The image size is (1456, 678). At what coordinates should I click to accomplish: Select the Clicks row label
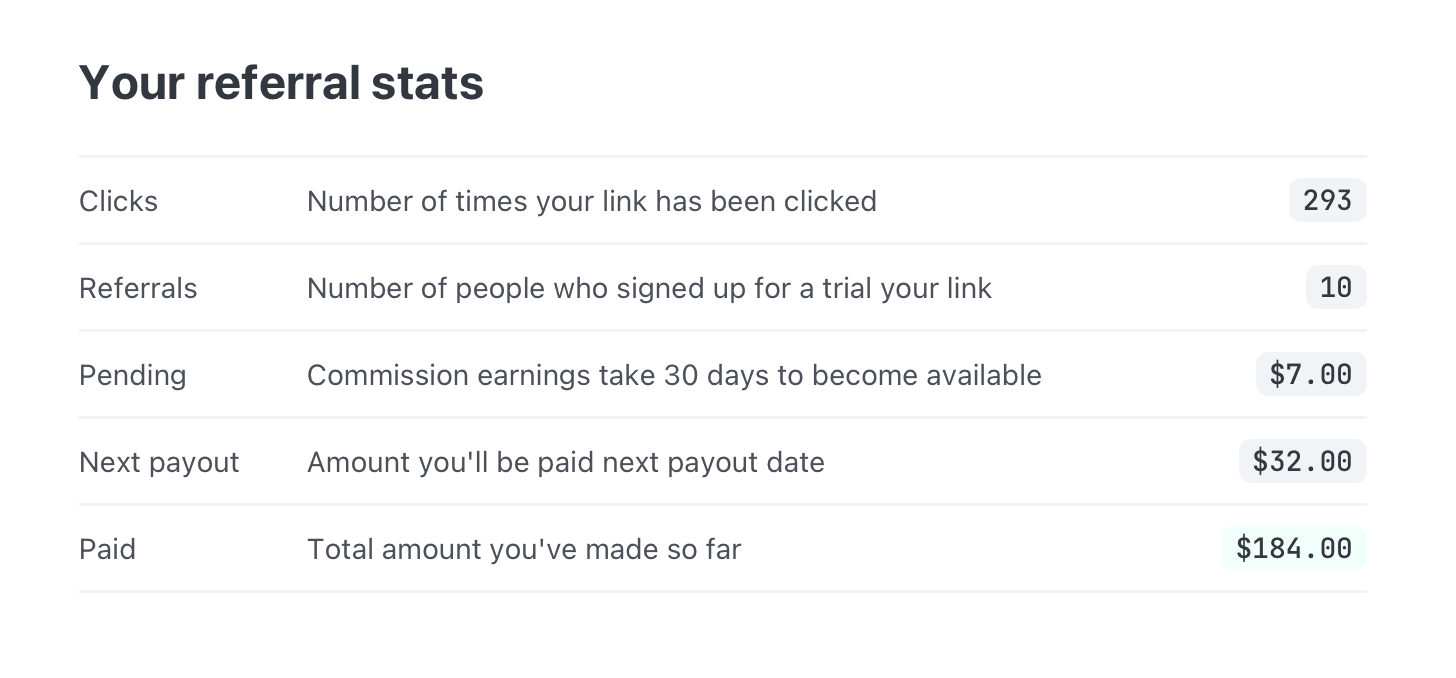pos(118,201)
